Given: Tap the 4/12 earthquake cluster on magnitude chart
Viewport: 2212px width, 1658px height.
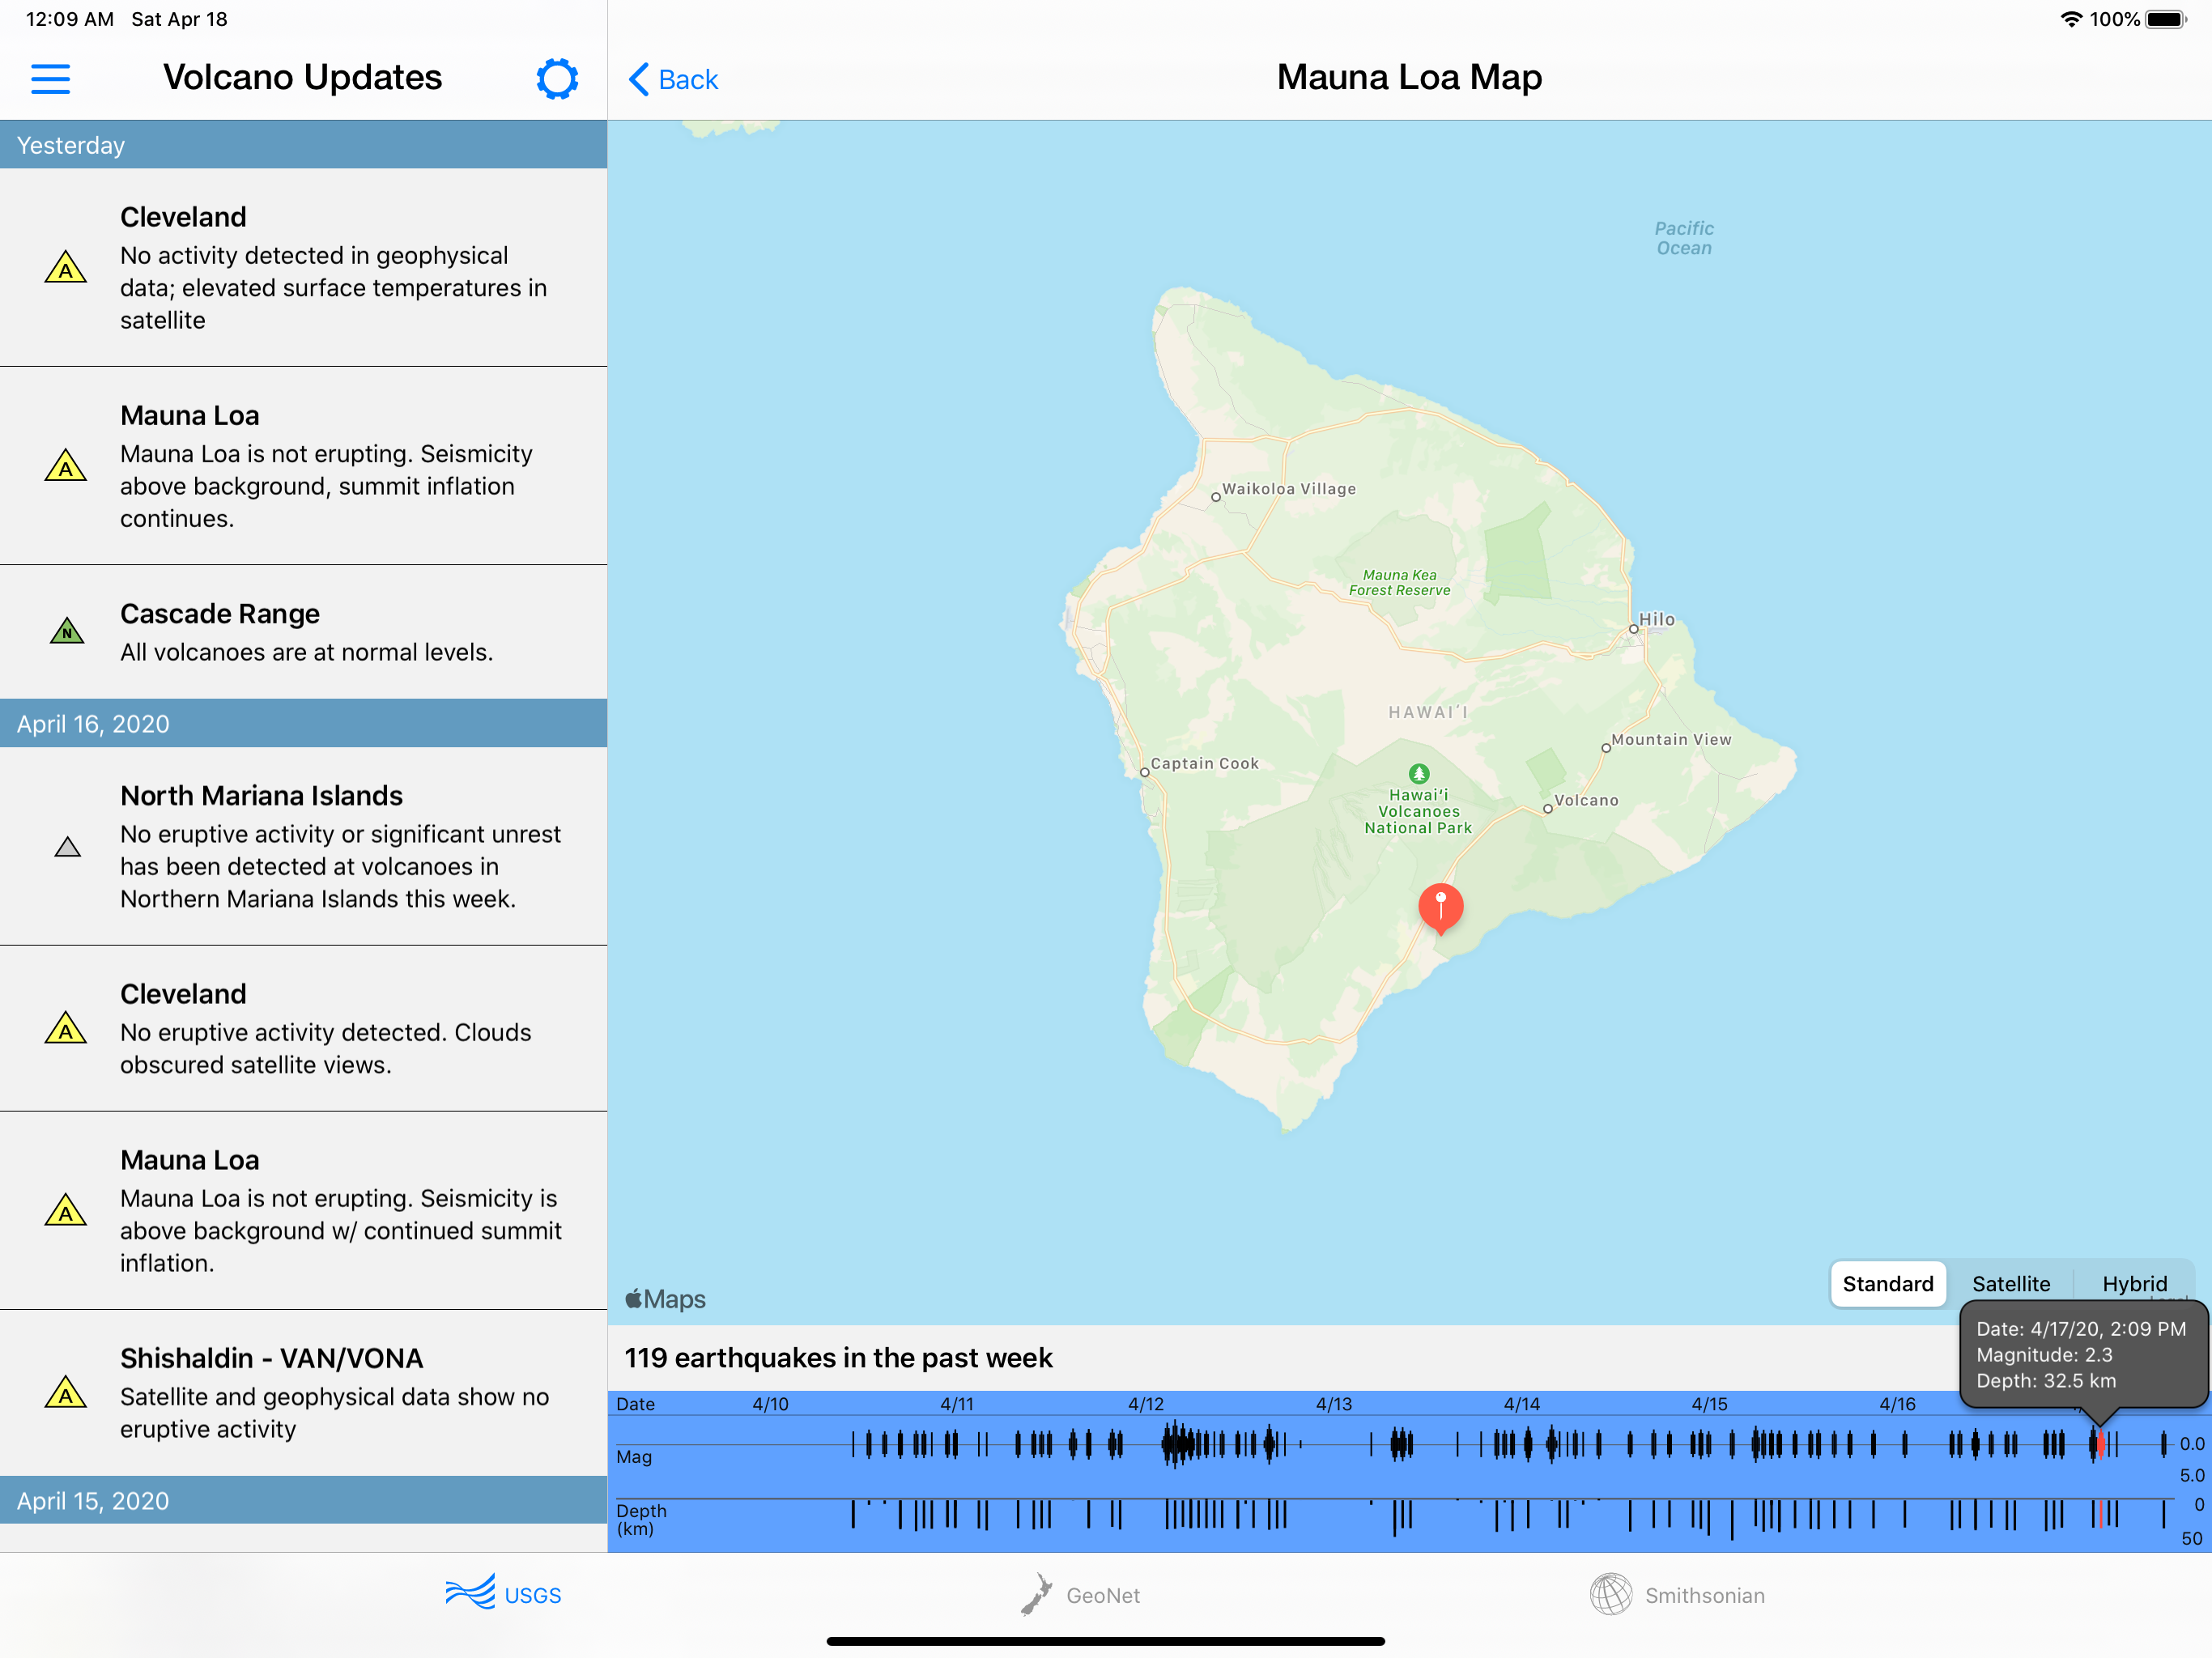Looking at the screenshot, I should click(1178, 1444).
